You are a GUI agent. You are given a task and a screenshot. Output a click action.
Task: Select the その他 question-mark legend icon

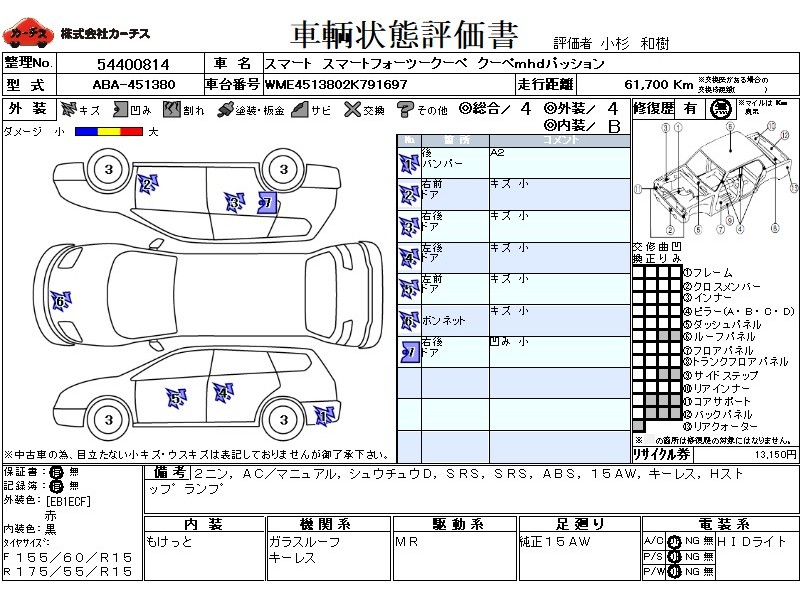coord(405,109)
